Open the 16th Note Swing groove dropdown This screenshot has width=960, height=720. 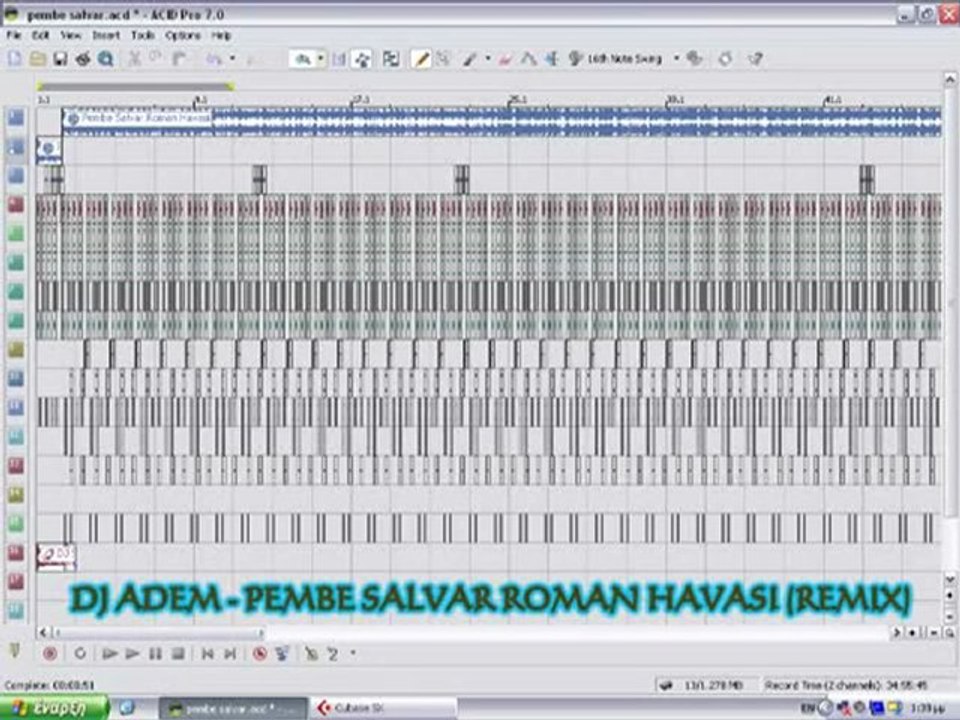coord(677,59)
